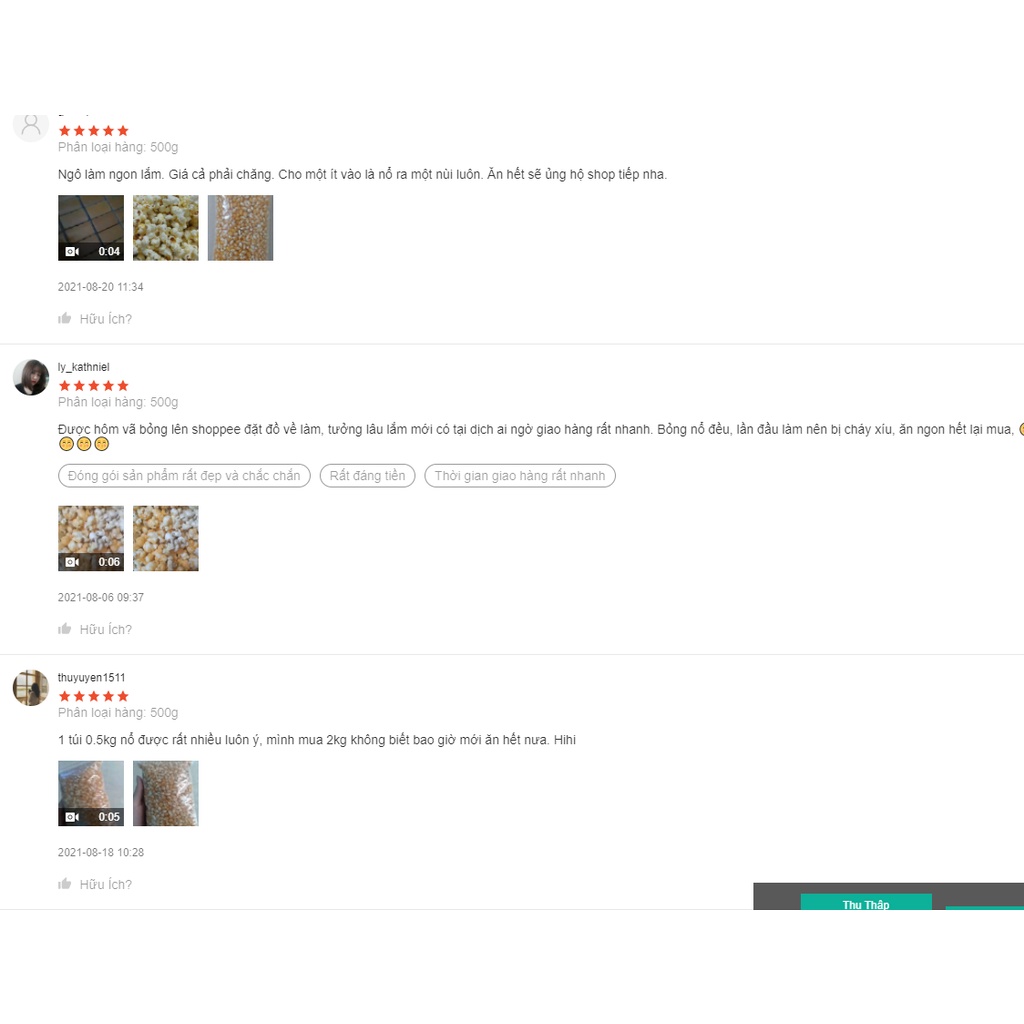The width and height of the screenshot is (1024, 1024).
Task: Click thumbs-up icon under 2021-08-20 review
Action: [64, 319]
